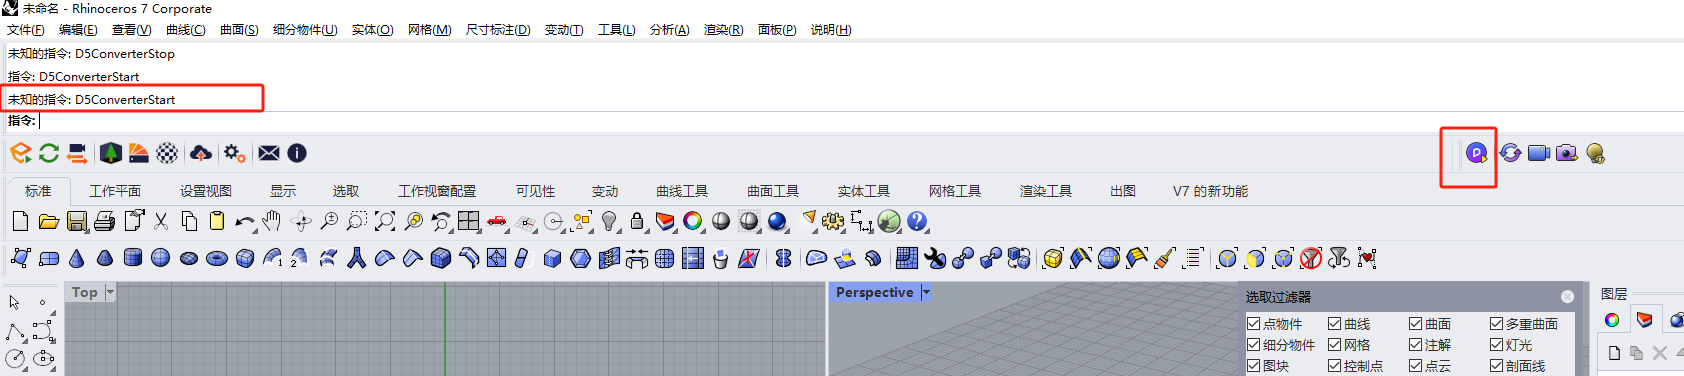Save the model with the floppy disk icon
Image resolution: width=1684 pixels, height=376 pixels.
(x=77, y=221)
